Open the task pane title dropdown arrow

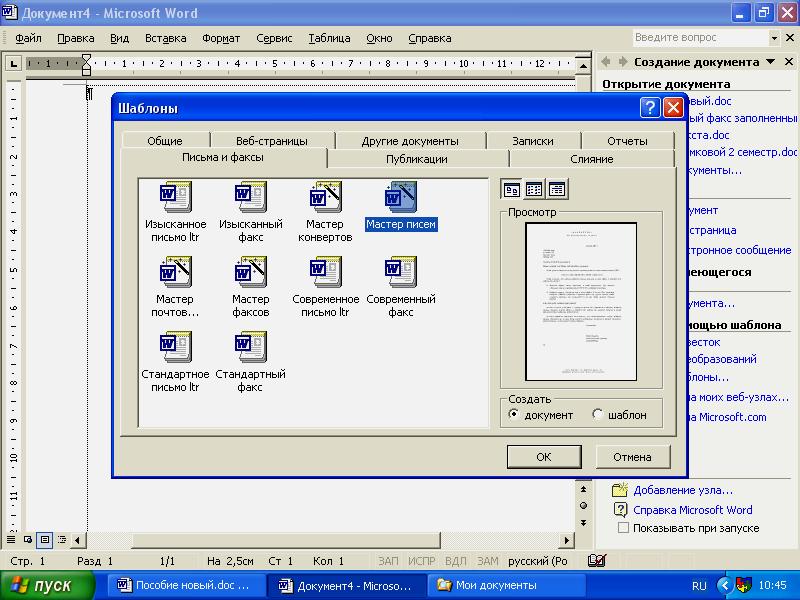coord(771,62)
